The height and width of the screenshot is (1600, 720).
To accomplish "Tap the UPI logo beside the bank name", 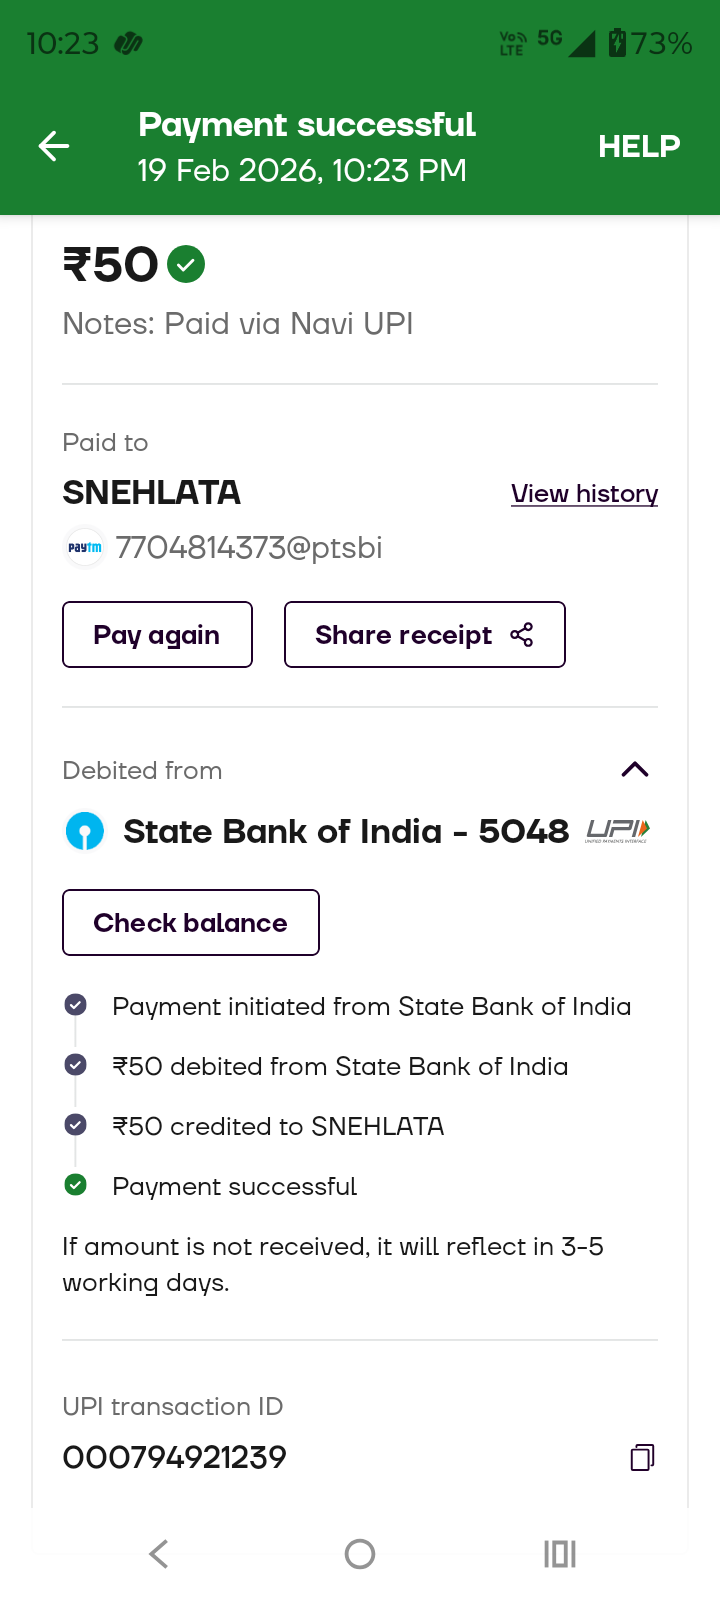I will (x=618, y=831).
